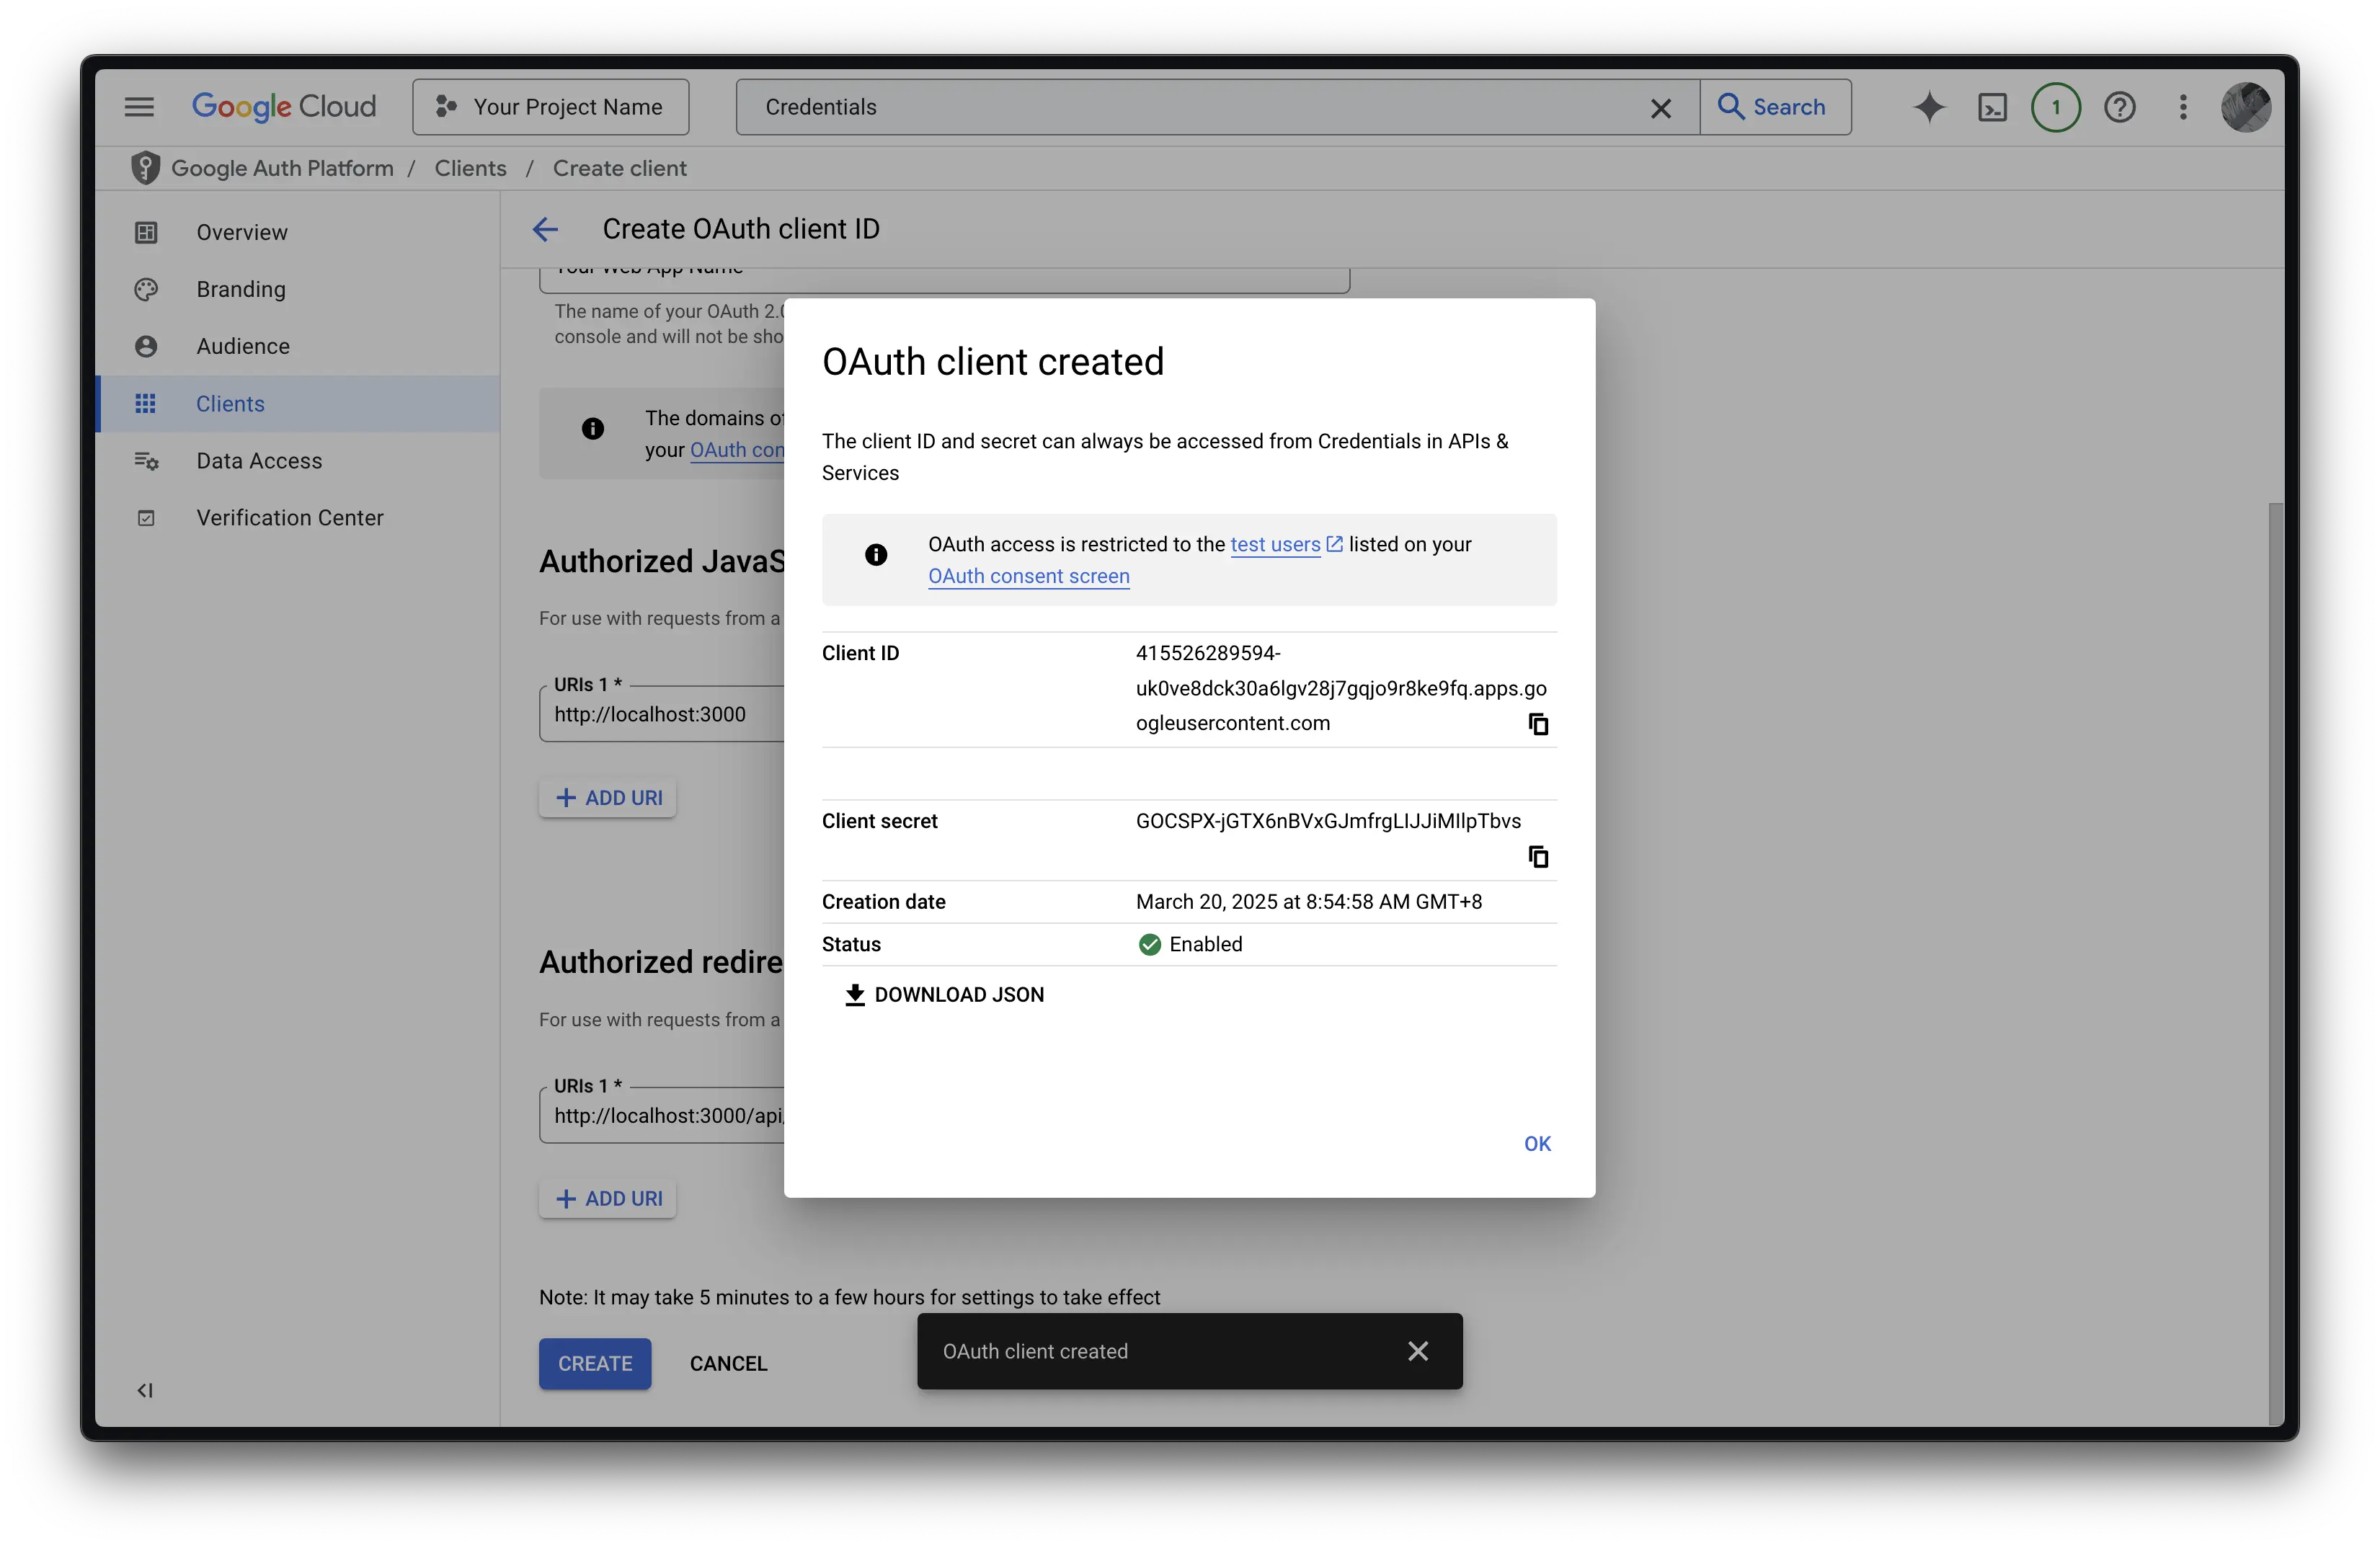The height and width of the screenshot is (1548, 2380).
Task: Click the Clients grid icon
Action: coord(146,404)
